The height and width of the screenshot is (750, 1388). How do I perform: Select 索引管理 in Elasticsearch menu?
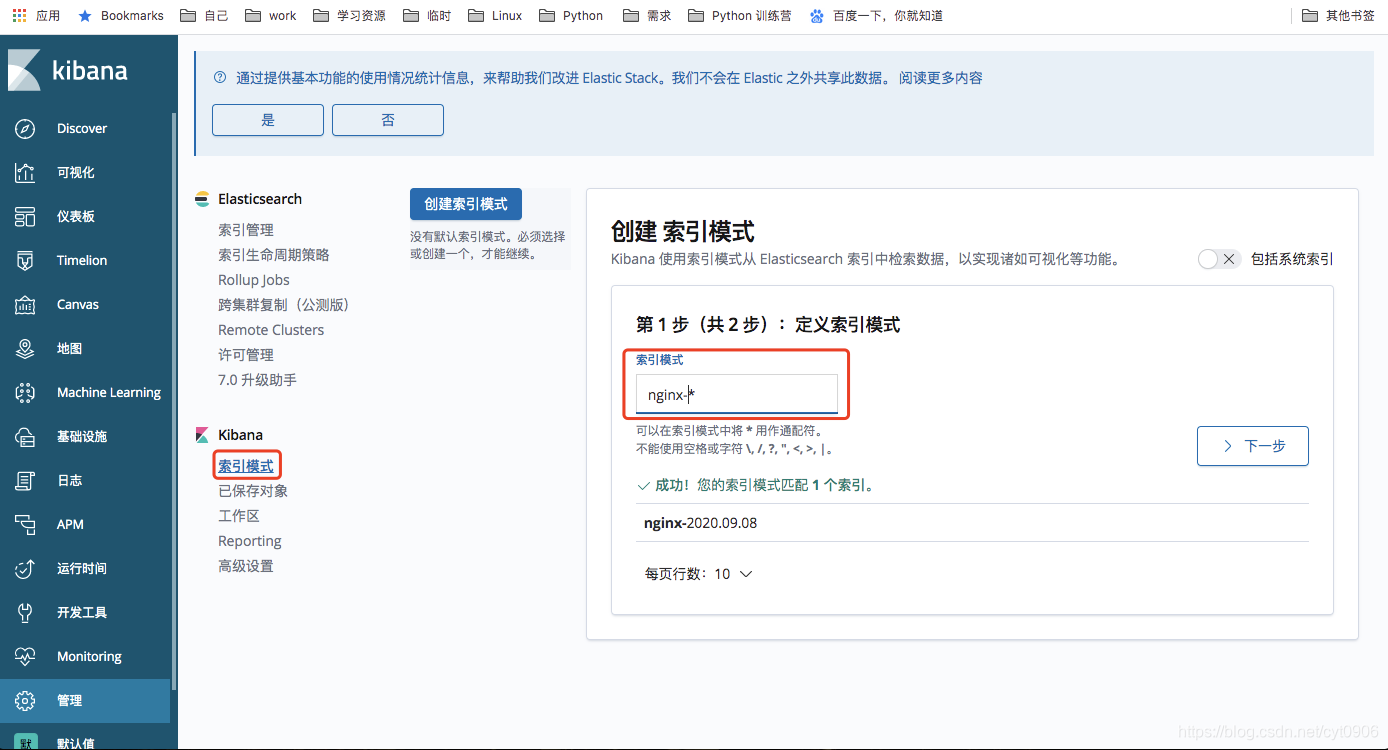(x=246, y=230)
